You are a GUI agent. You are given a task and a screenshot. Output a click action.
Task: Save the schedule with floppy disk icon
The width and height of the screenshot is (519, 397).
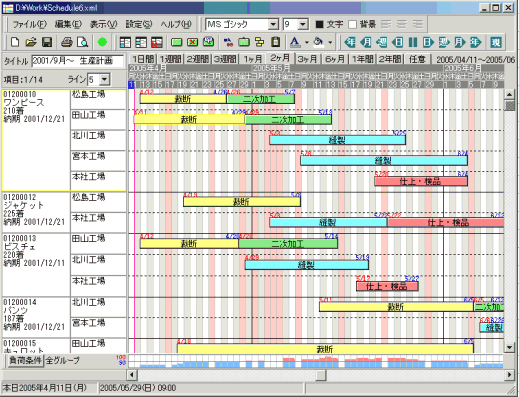47,42
